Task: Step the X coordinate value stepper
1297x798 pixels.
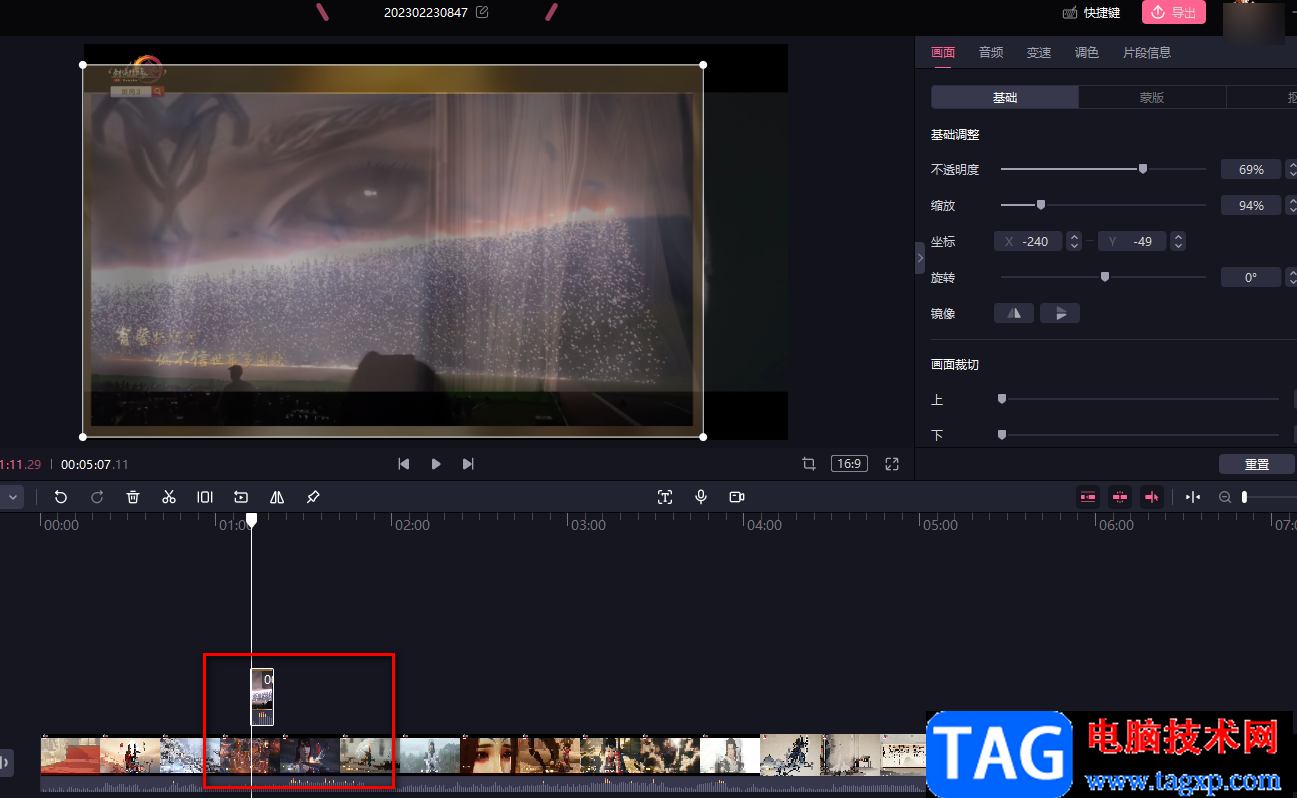Action: tap(1074, 241)
